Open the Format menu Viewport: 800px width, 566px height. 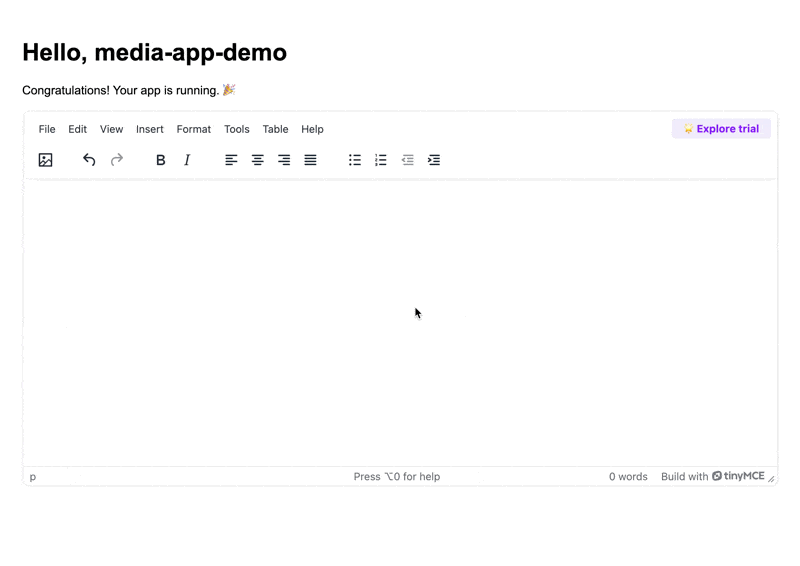[194, 129]
